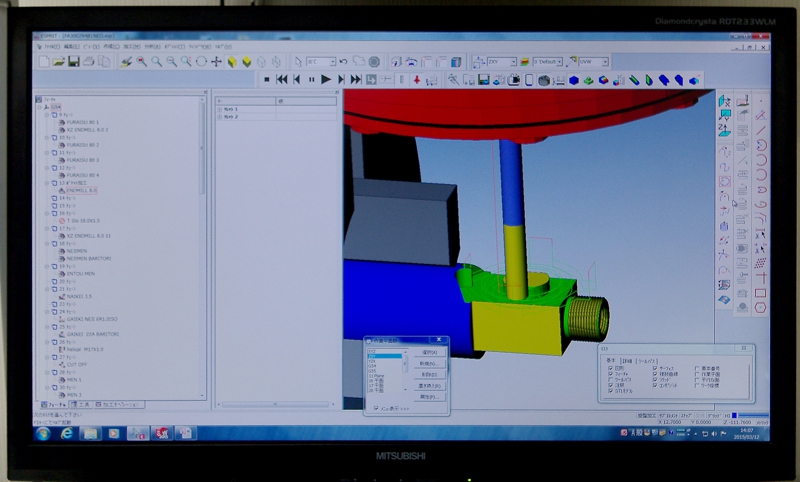Click the Properties button in the work plane dialog

429,397
